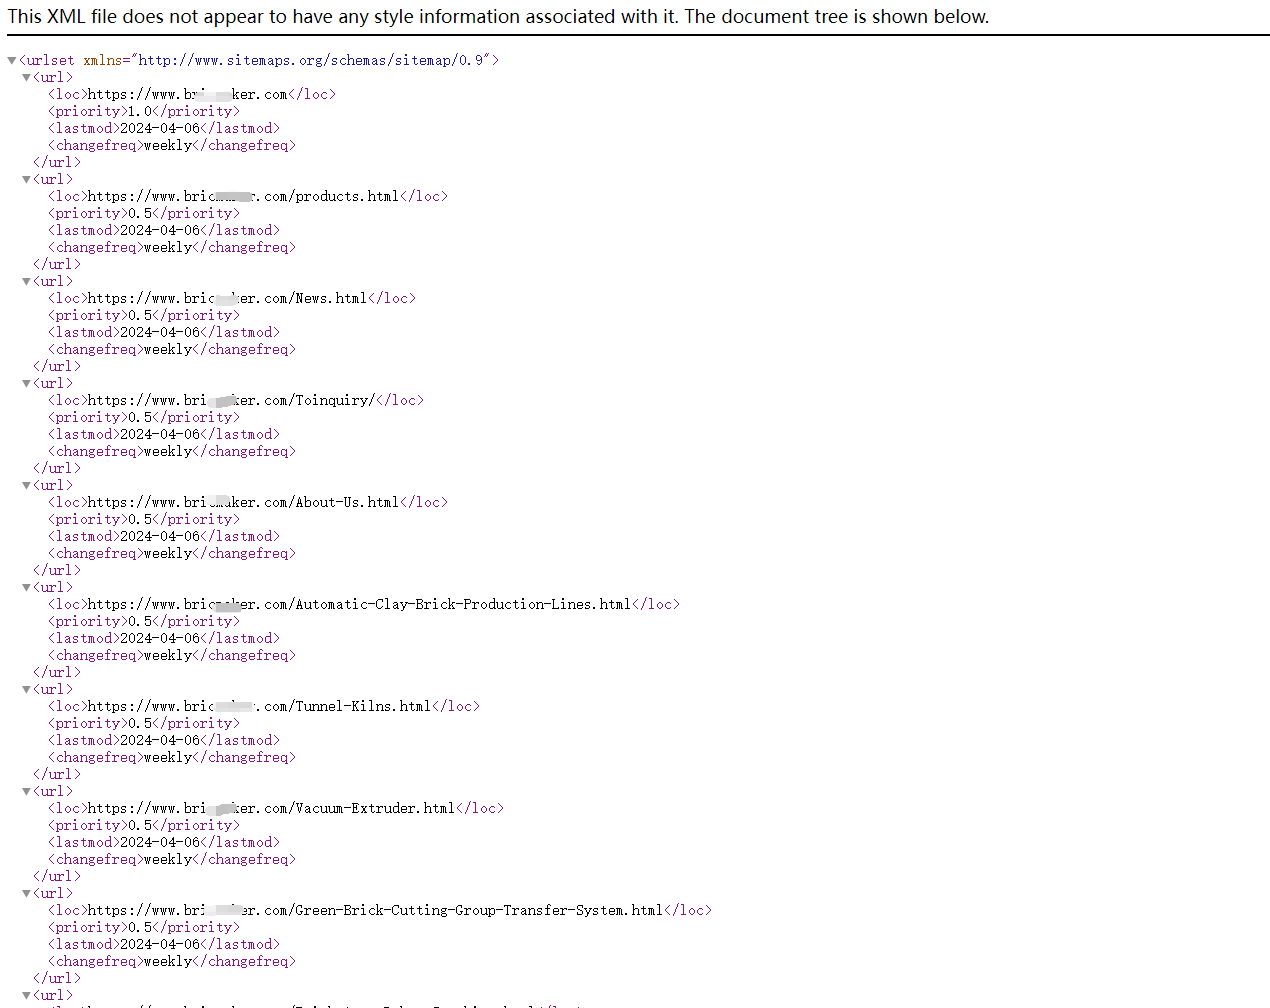Collapse the url node containing products.html
Image resolution: width=1270 pixels, height=1008 pixels.
click(x=27, y=180)
